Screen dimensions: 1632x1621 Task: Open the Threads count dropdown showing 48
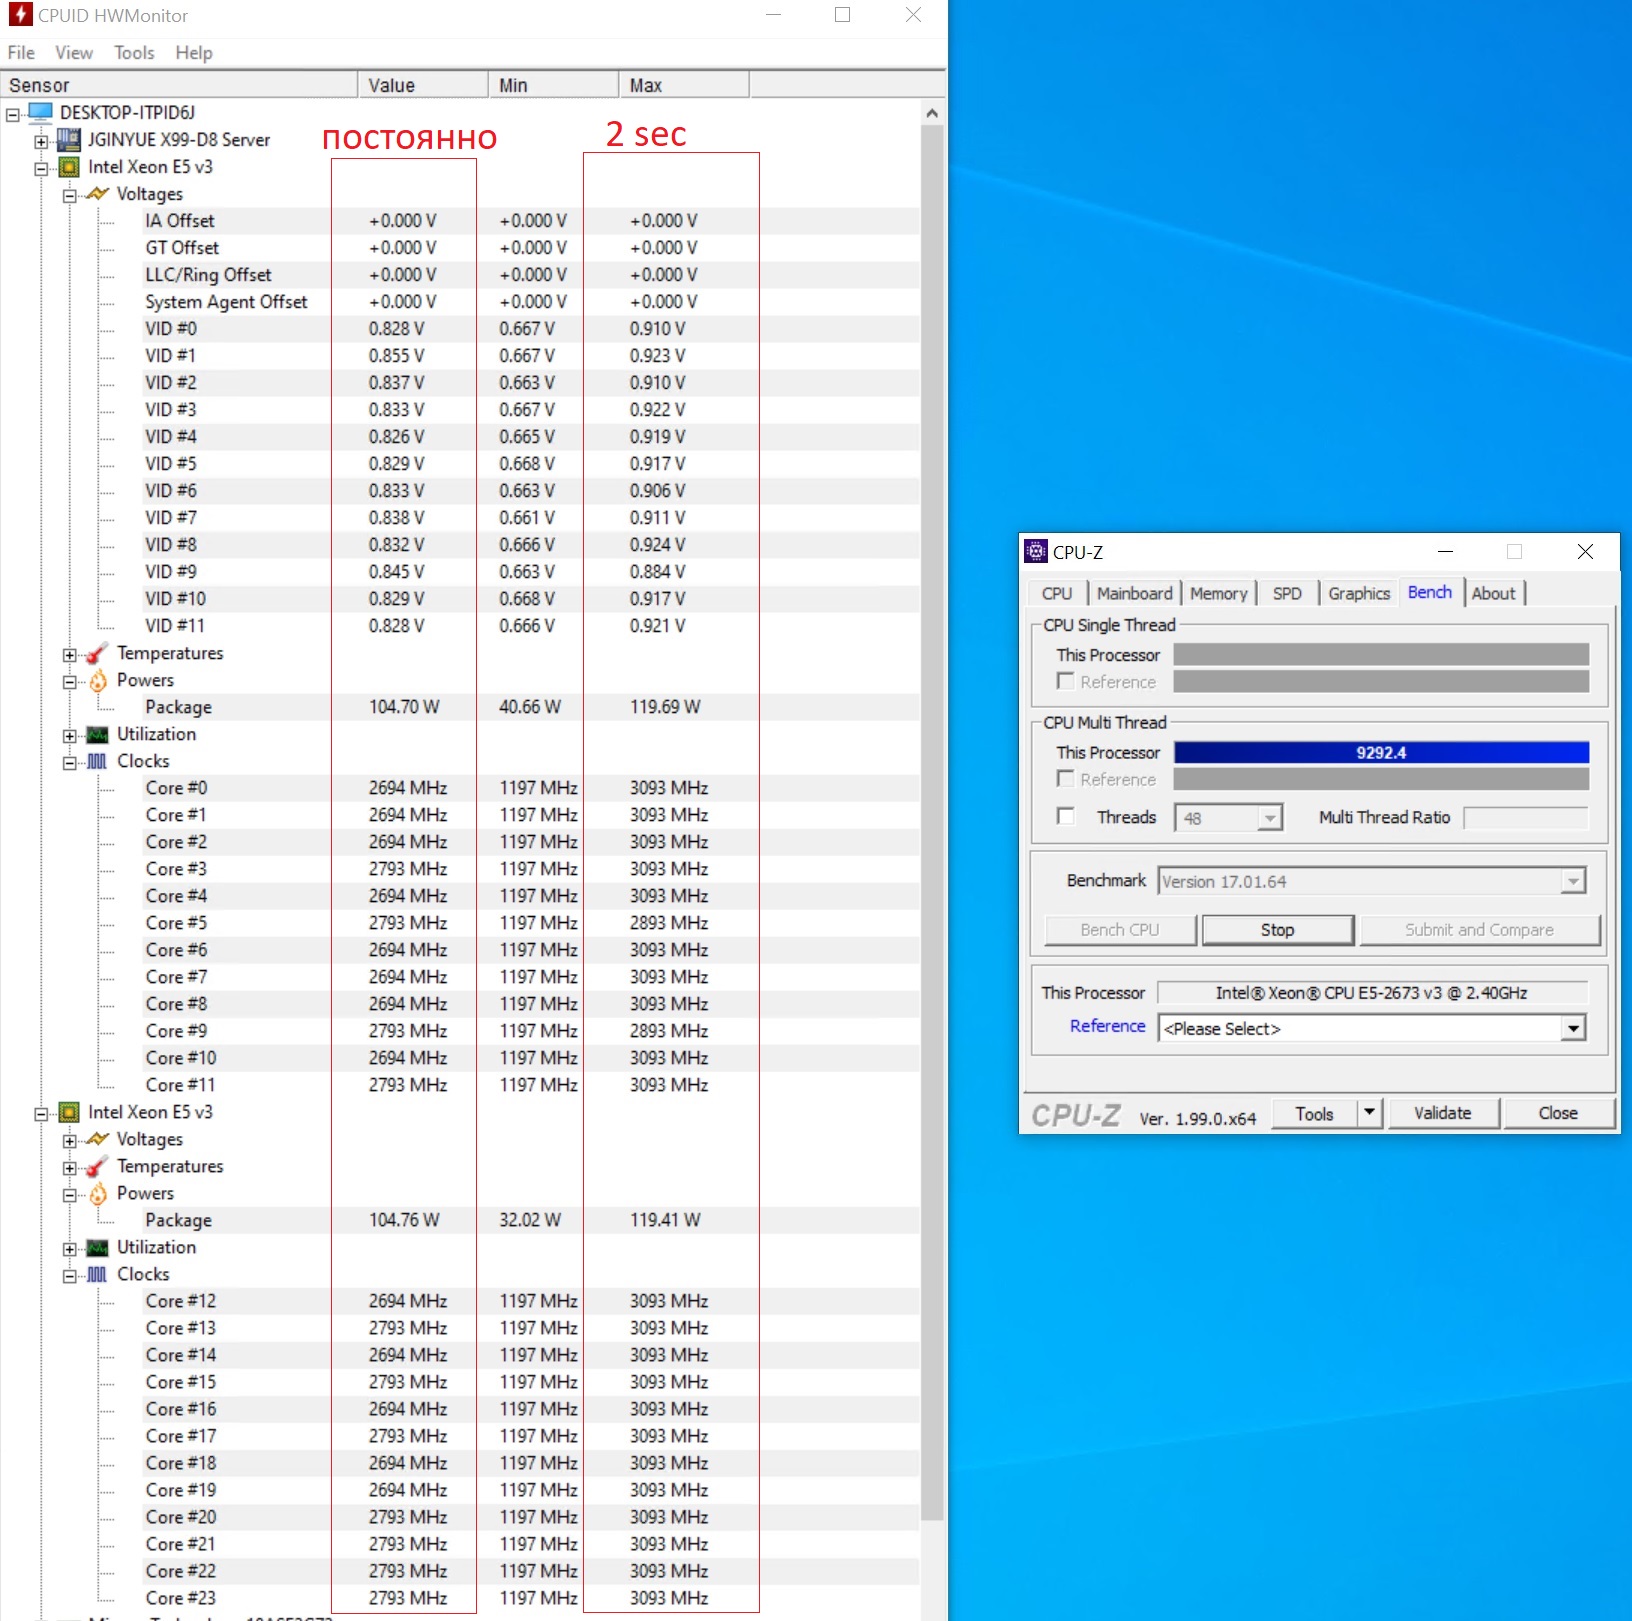[x=1269, y=818]
